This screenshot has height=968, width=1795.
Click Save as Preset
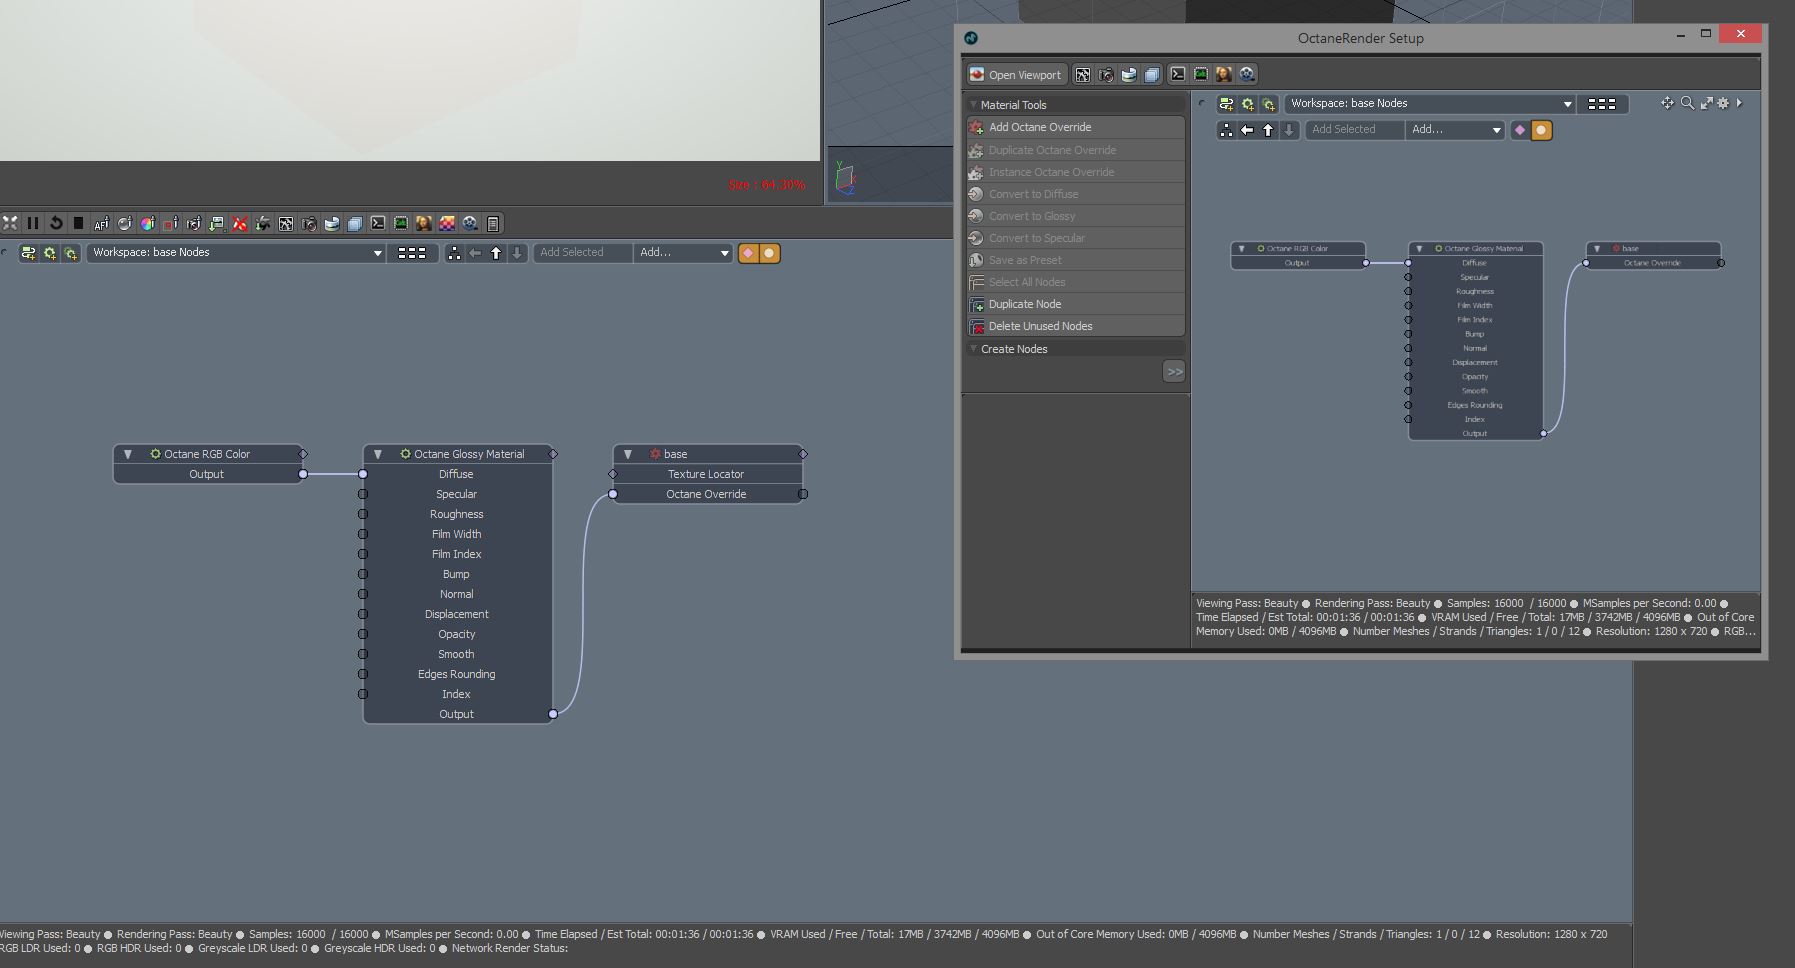pos(1076,260)
